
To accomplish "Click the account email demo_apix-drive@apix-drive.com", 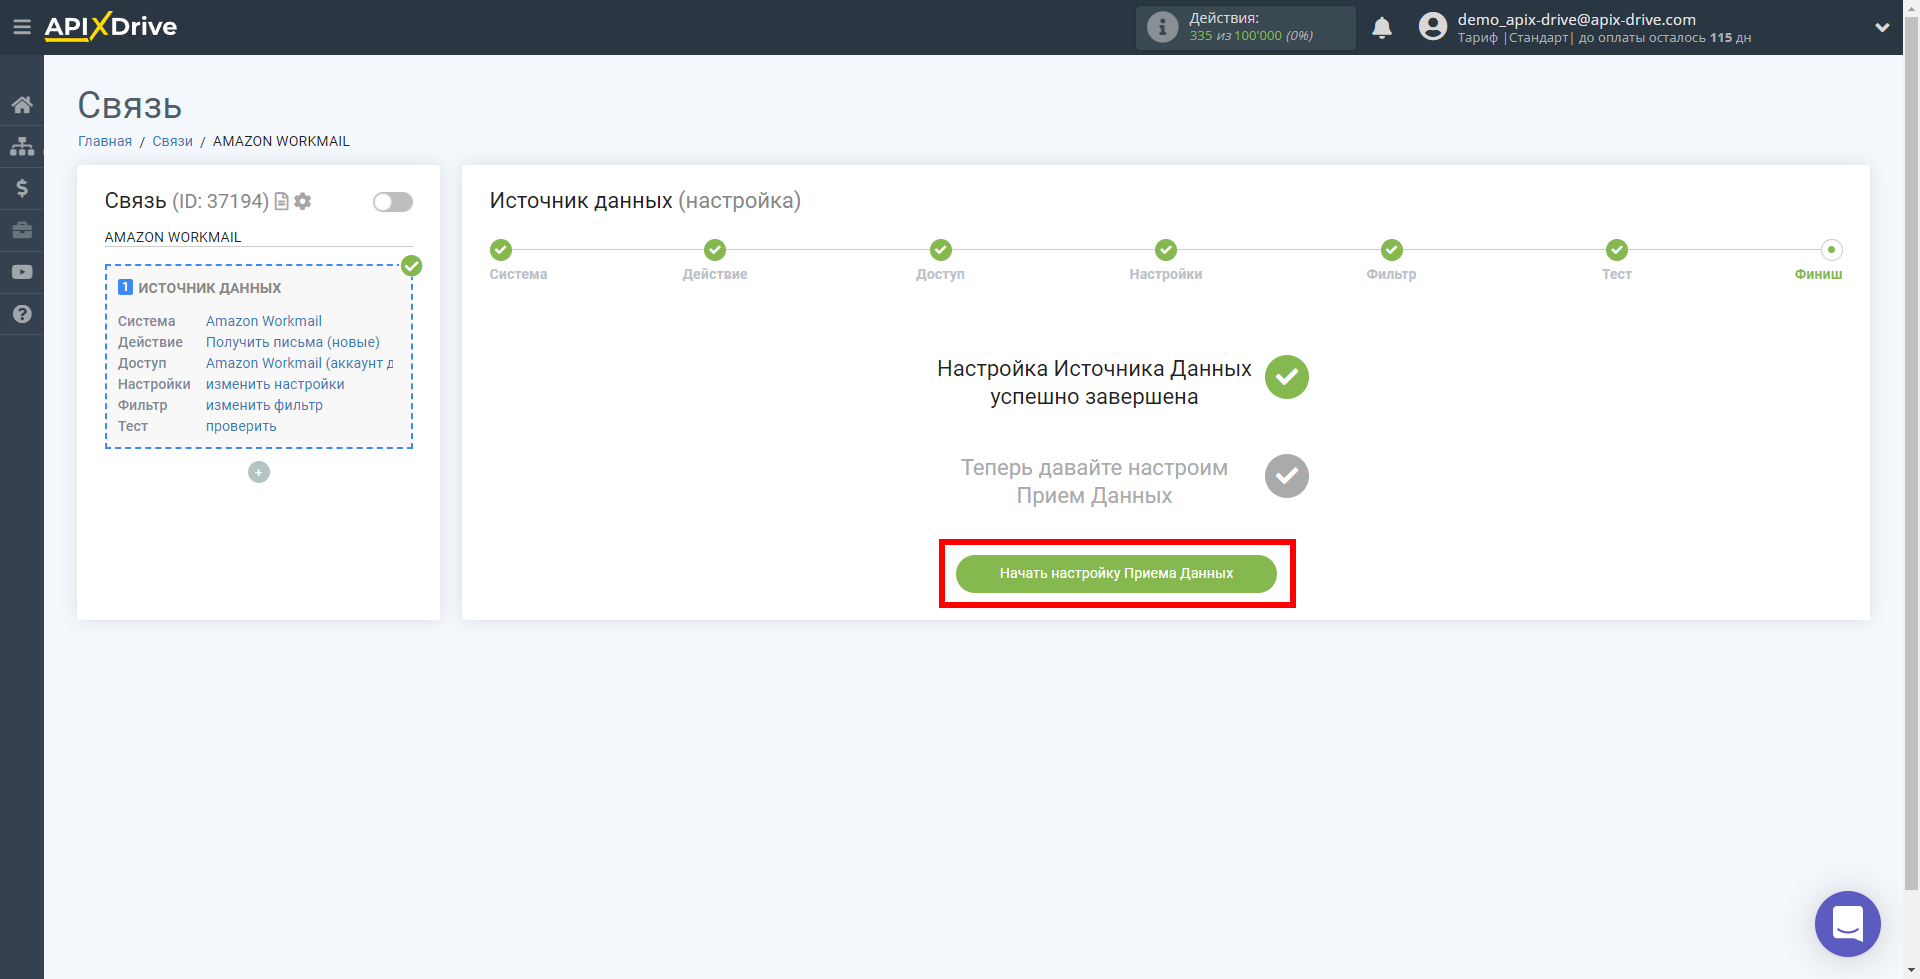I will (x=1576, y=19).
